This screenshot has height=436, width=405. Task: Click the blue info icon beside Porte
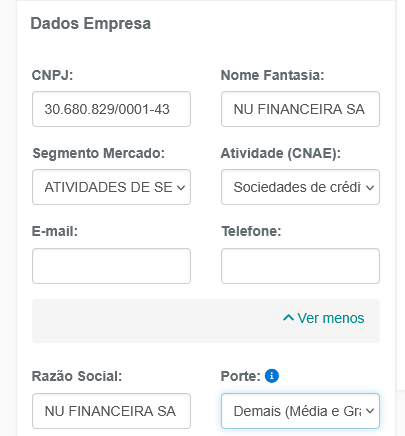272,376
